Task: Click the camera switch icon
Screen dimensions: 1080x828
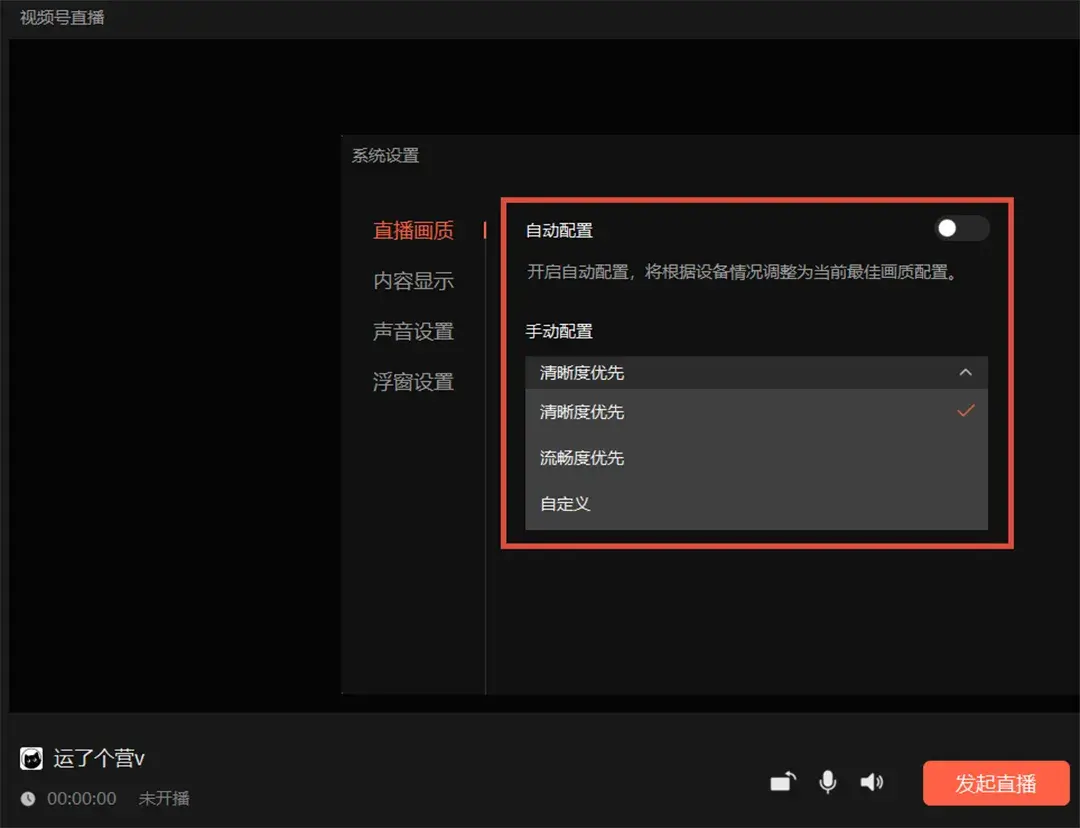Action: [783, 782]
